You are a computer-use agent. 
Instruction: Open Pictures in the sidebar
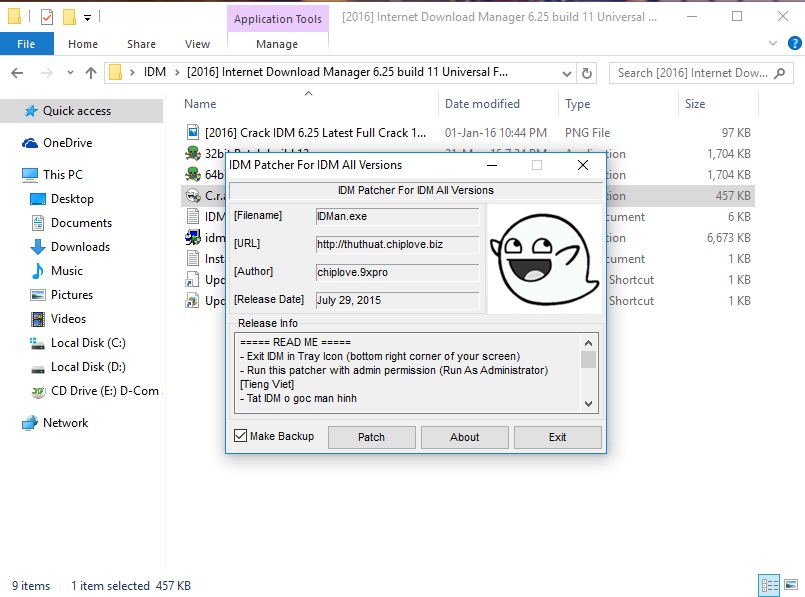[71, 295]
